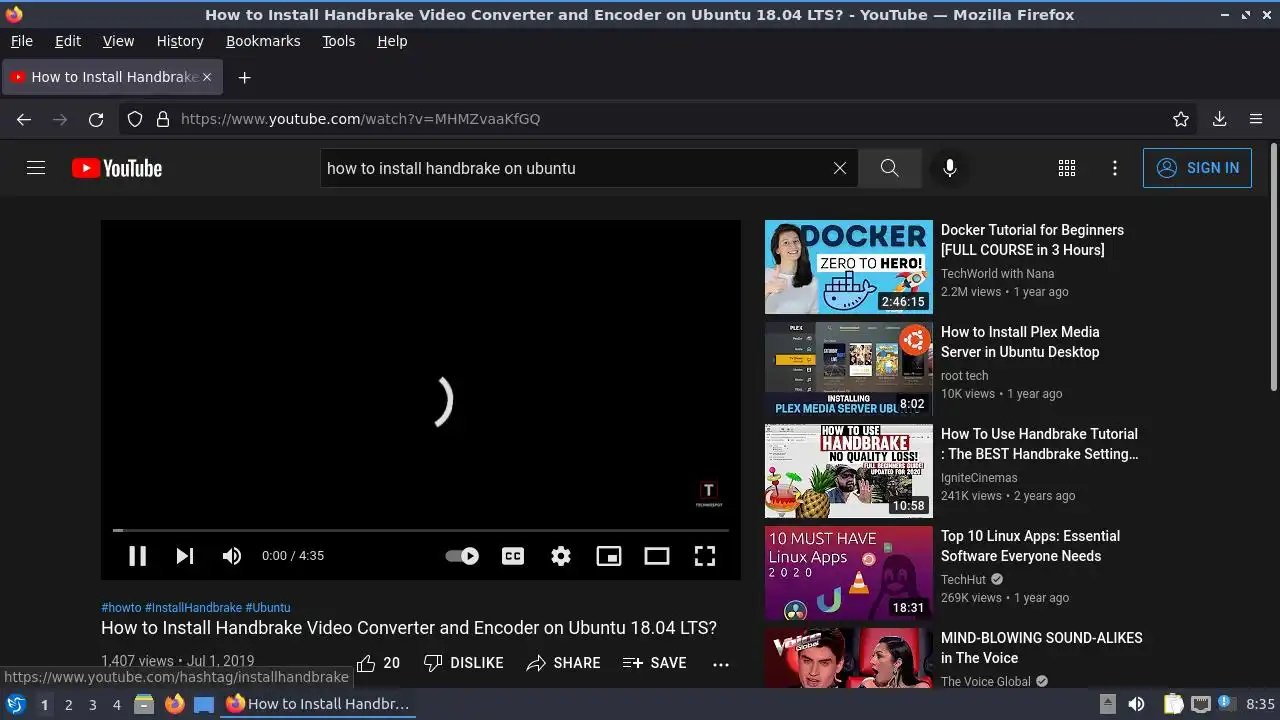Activate miniplayer mode
The width and height of the screenshot is (1280, 720).
609,556
